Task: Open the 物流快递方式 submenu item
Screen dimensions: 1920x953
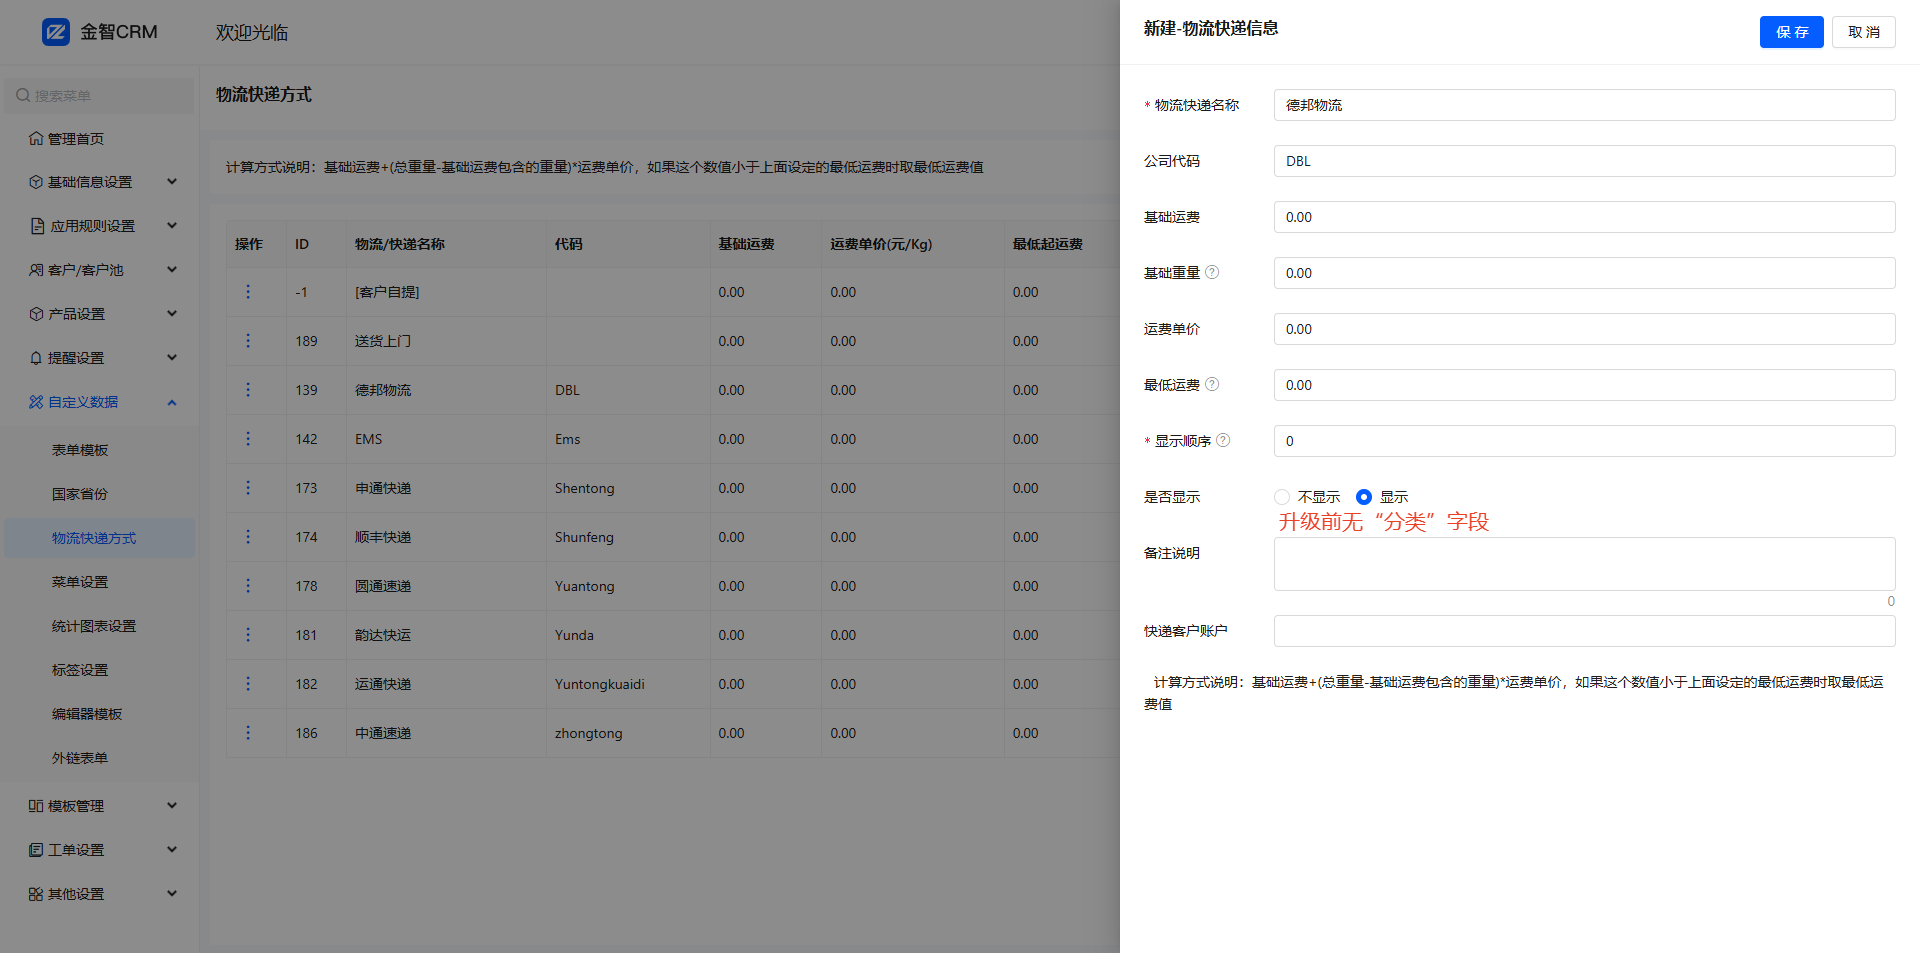Action: point(100,538)
